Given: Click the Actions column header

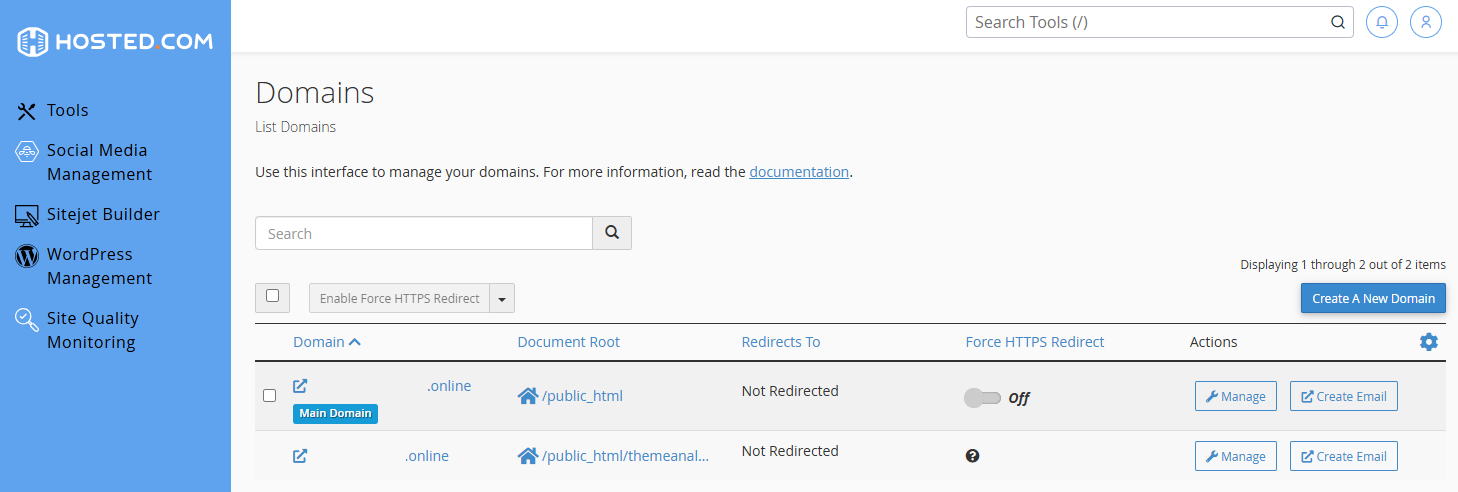Looking at the screenshot, I should coord(1214,342).
